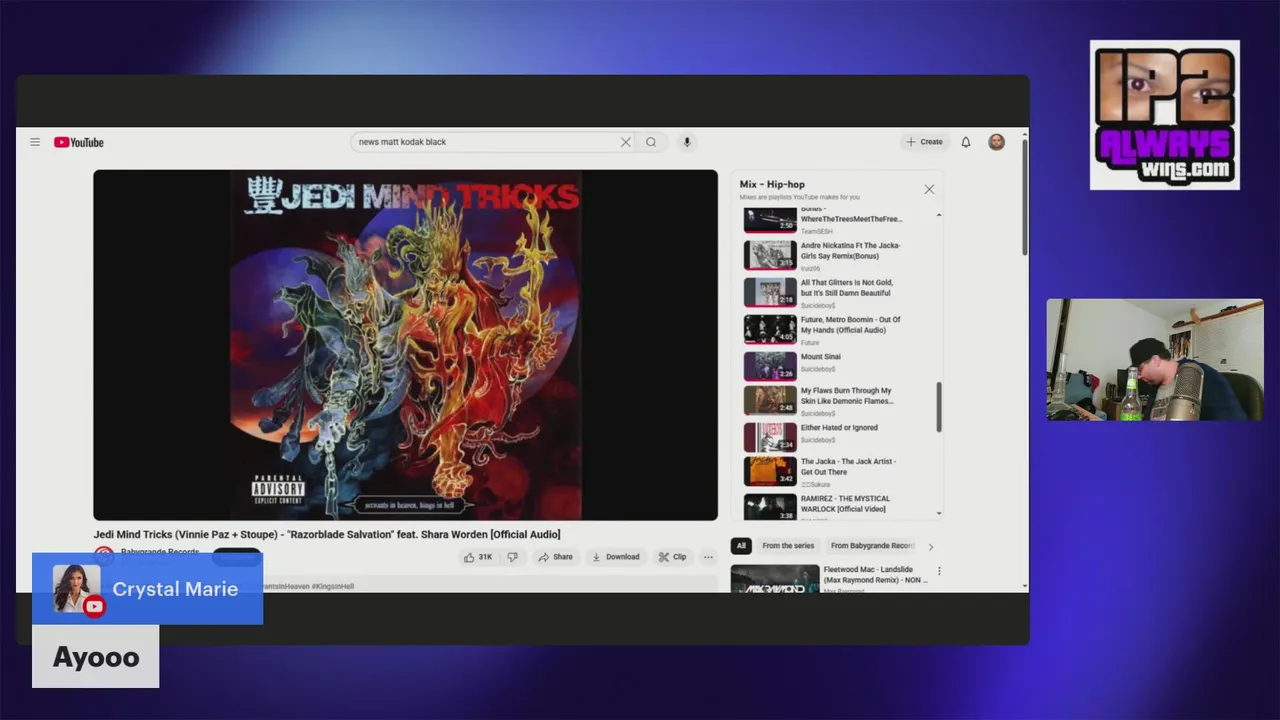1280x720 pixels.
Task: Play 'Either Hated or Ignored' from the mix
Action: 839,428
